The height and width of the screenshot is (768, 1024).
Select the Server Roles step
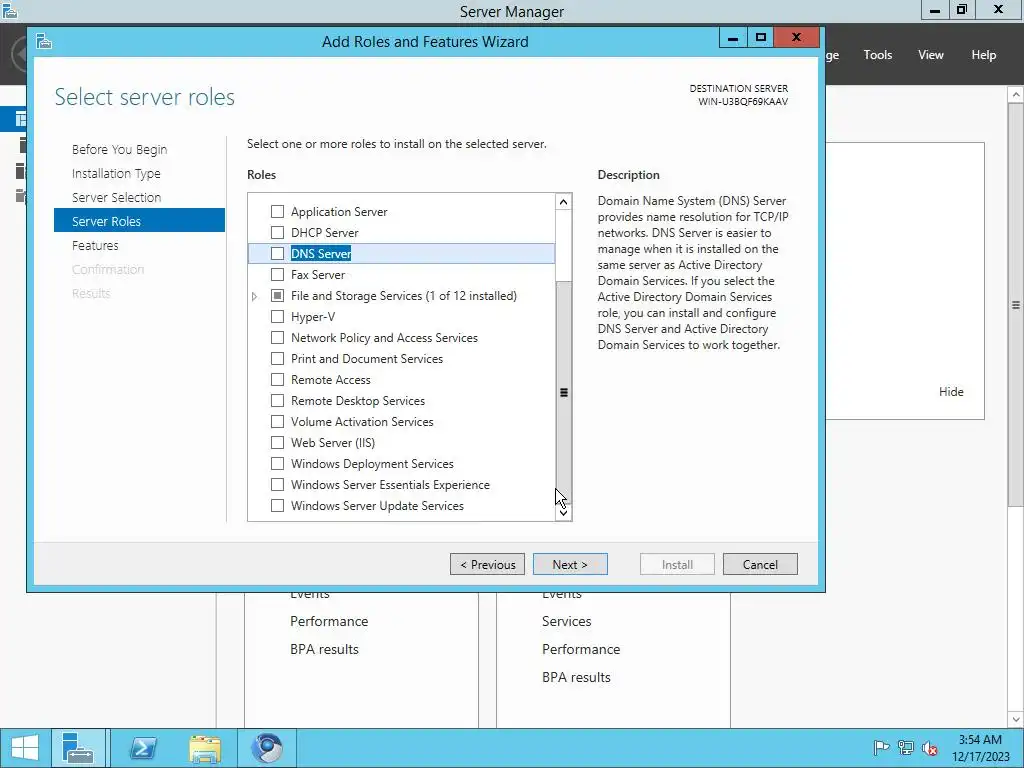(x=139, y=221)
